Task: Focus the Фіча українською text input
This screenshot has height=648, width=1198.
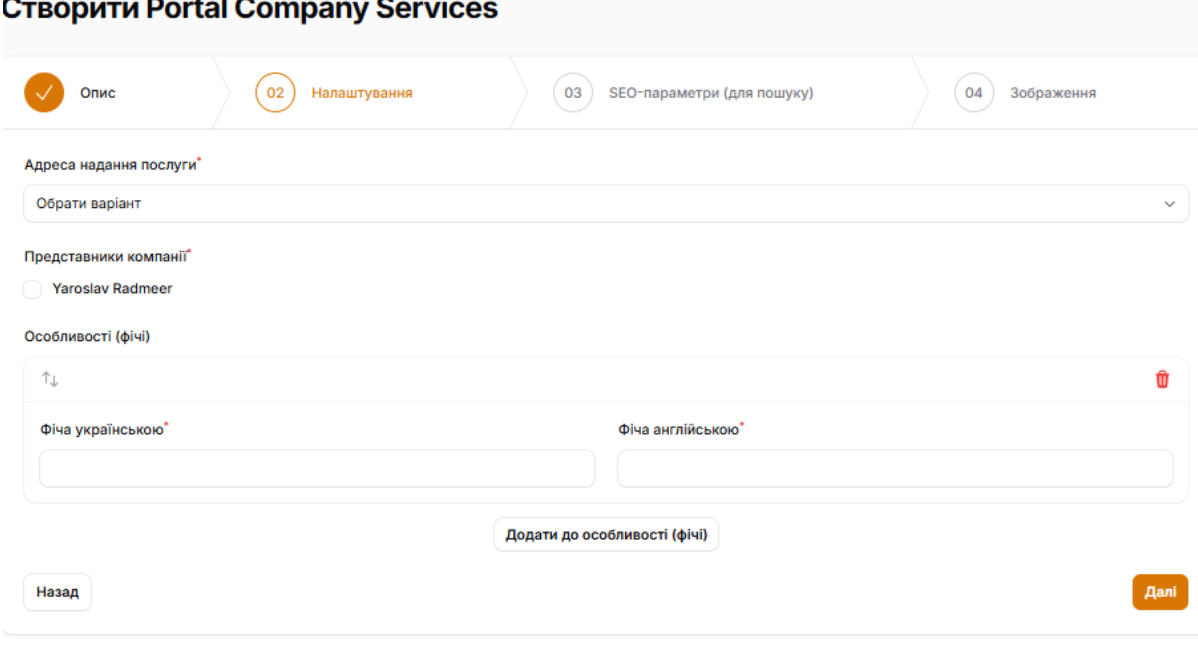Action: pyautogui.click(x=317, y=468)
